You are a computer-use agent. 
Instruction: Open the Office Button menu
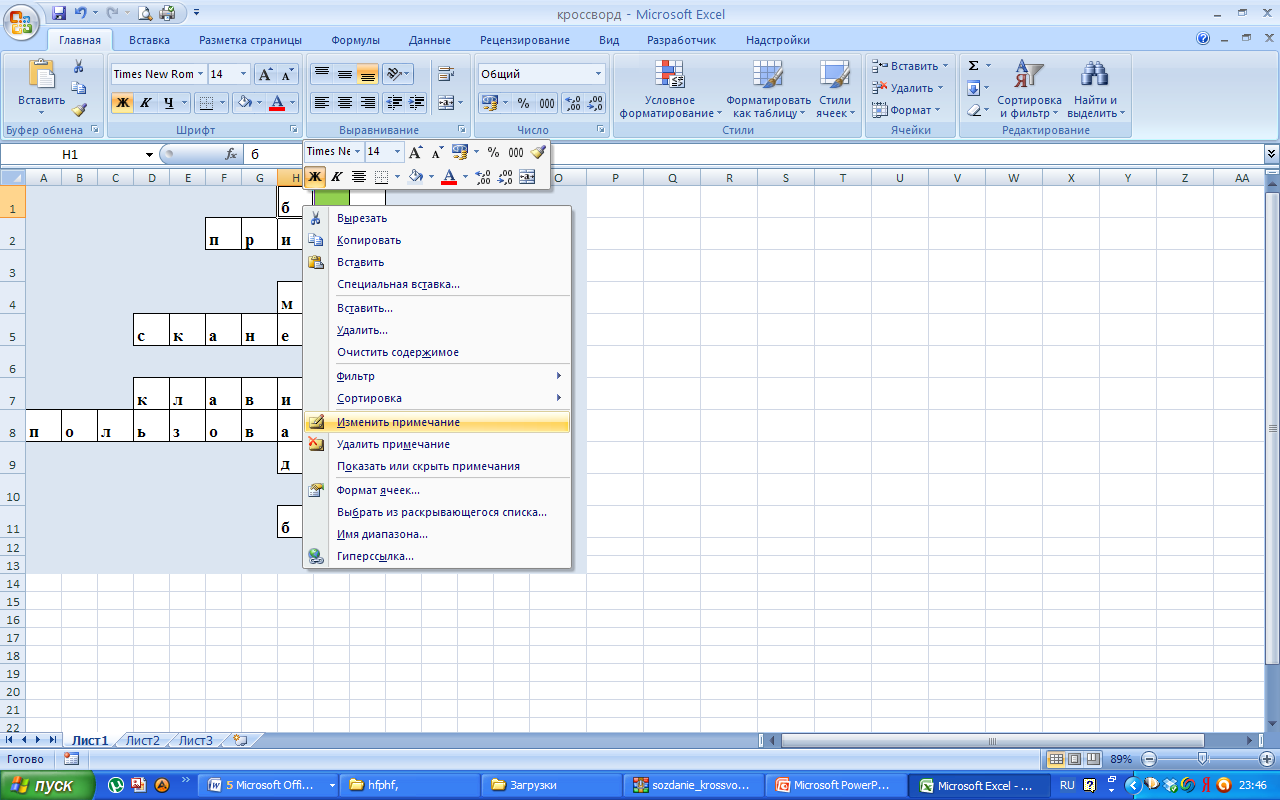(x=21, y=20)
